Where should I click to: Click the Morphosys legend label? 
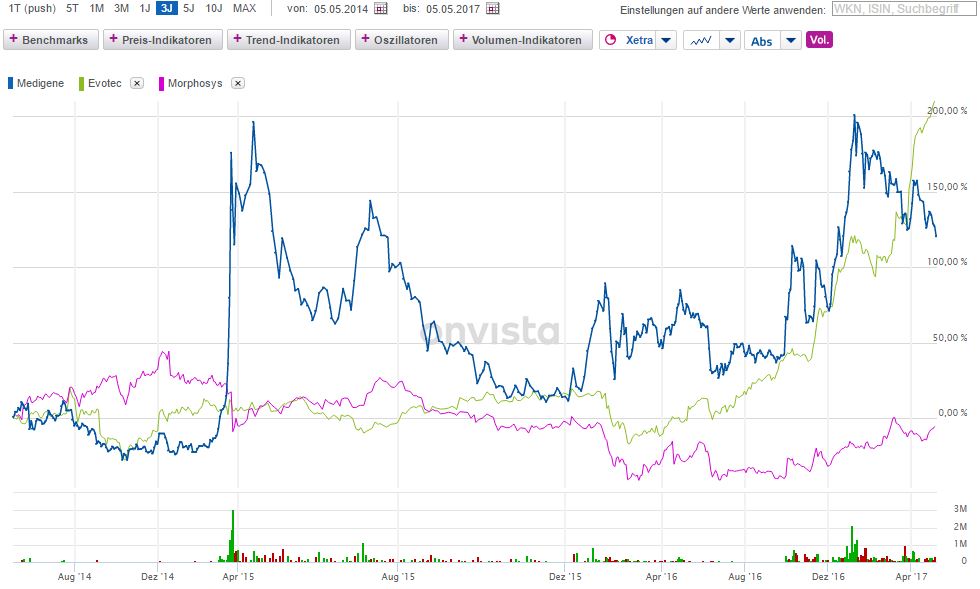[195, 83]
